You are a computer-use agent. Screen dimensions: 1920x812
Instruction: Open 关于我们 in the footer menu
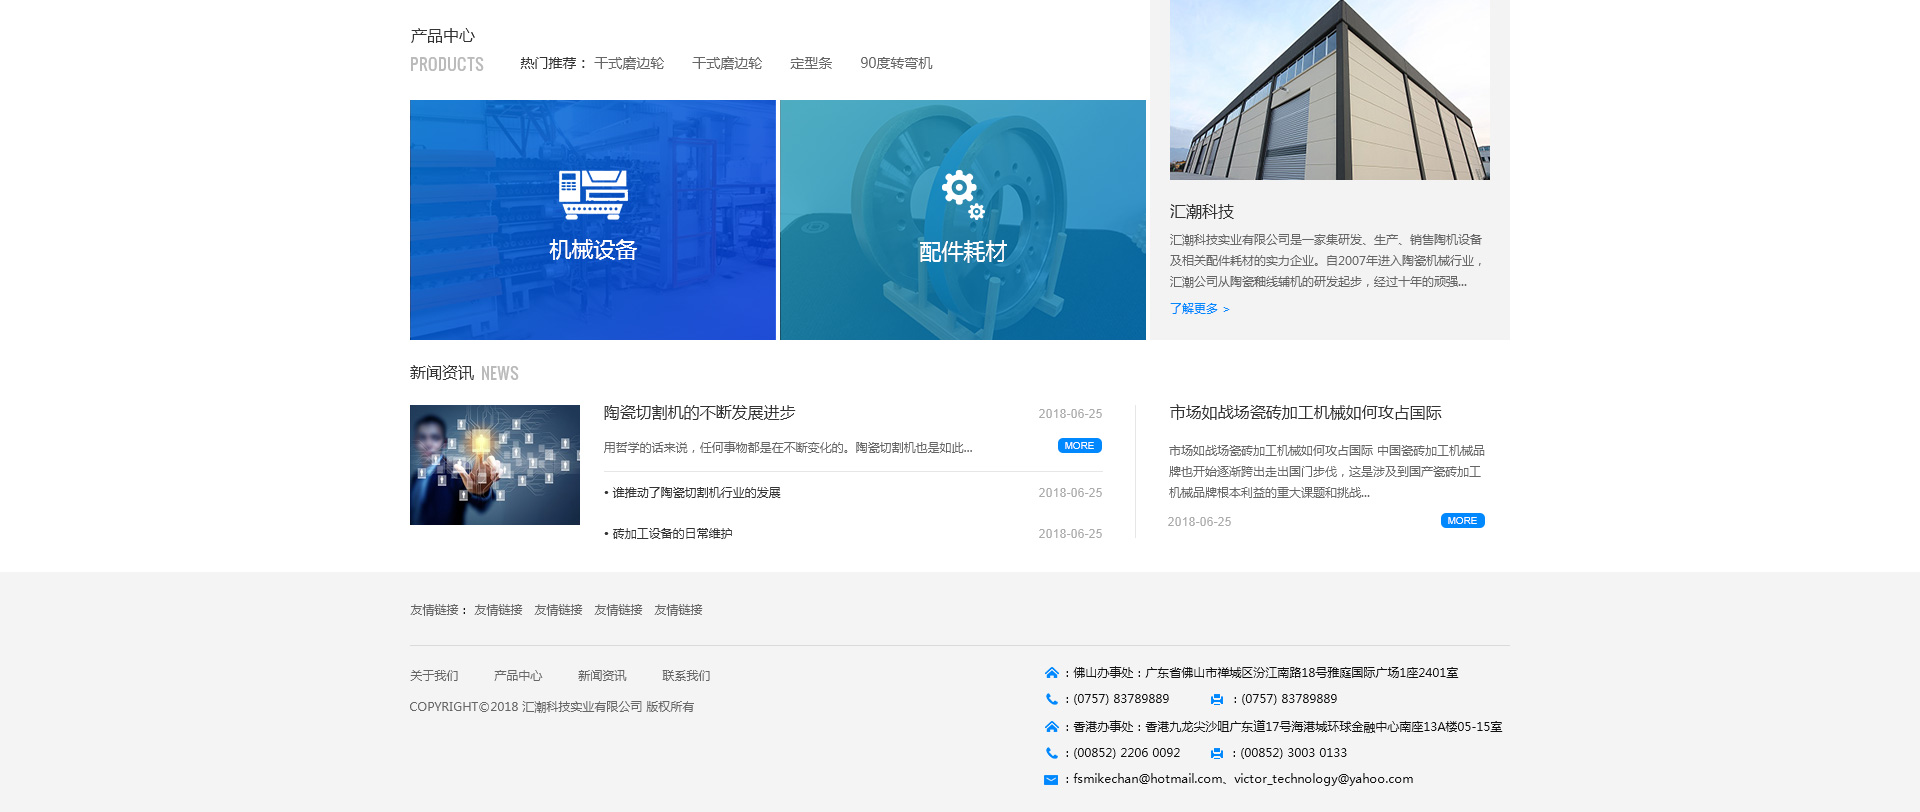434,676
